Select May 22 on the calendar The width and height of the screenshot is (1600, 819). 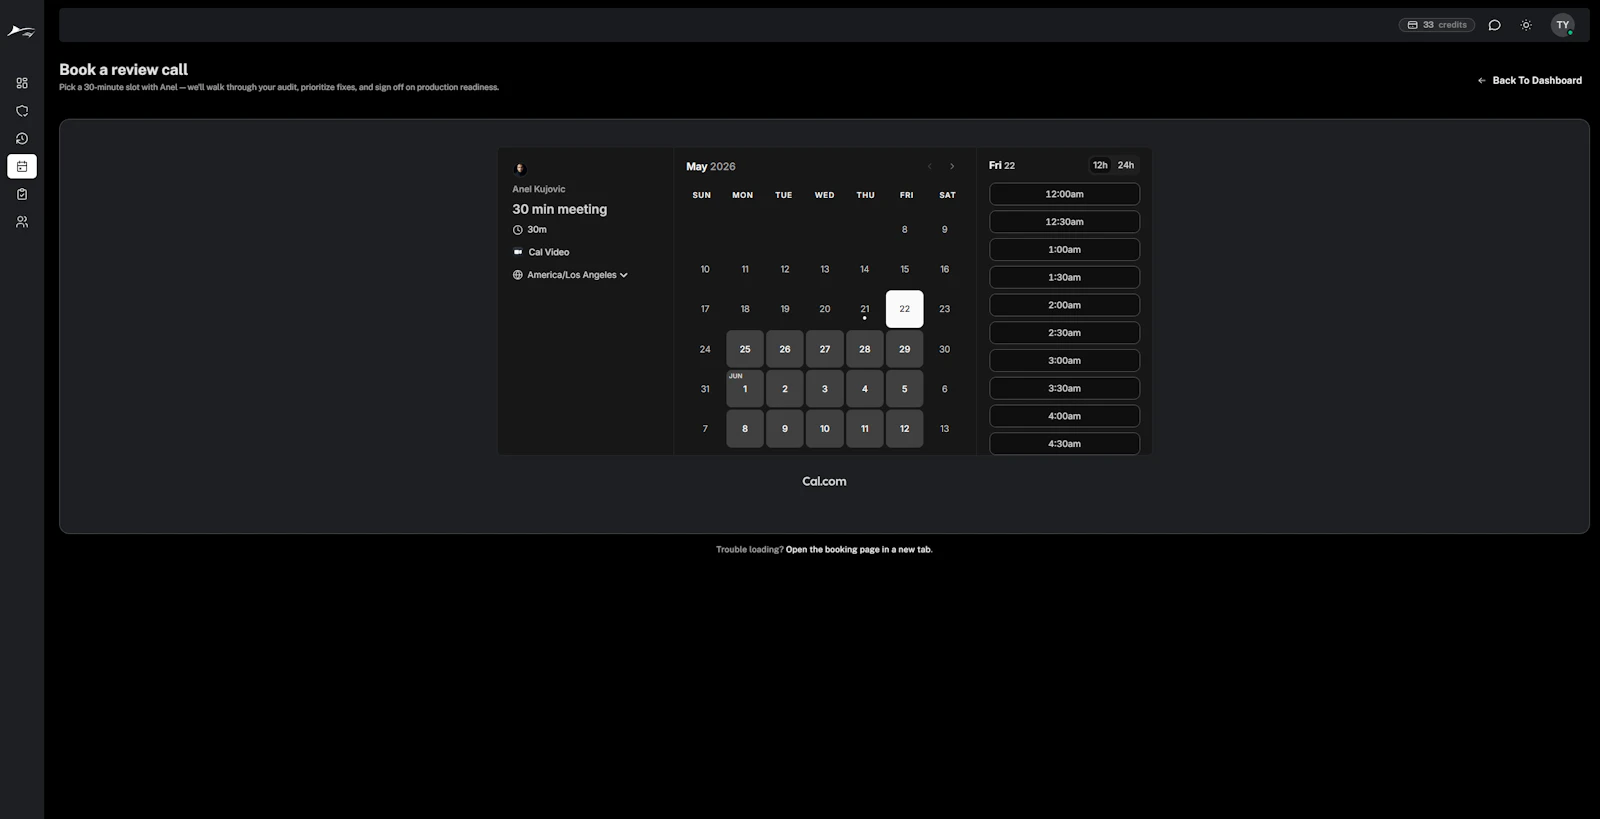[905, 309]
